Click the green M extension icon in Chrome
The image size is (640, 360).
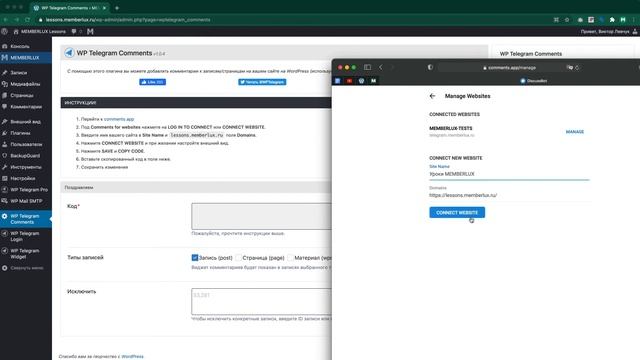pyautogui.click(x=622, y=20)
